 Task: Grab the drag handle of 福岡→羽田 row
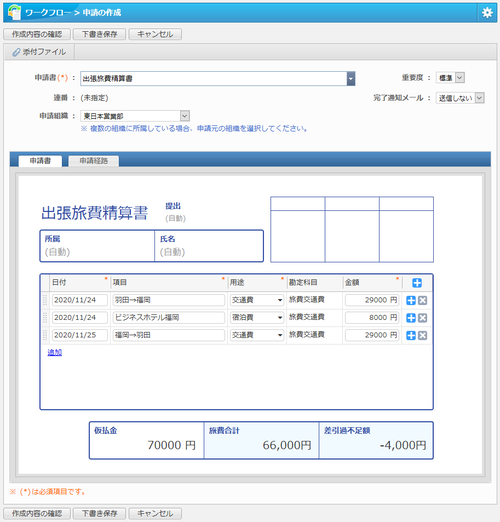pyautogui.click(x=45, y=335)
